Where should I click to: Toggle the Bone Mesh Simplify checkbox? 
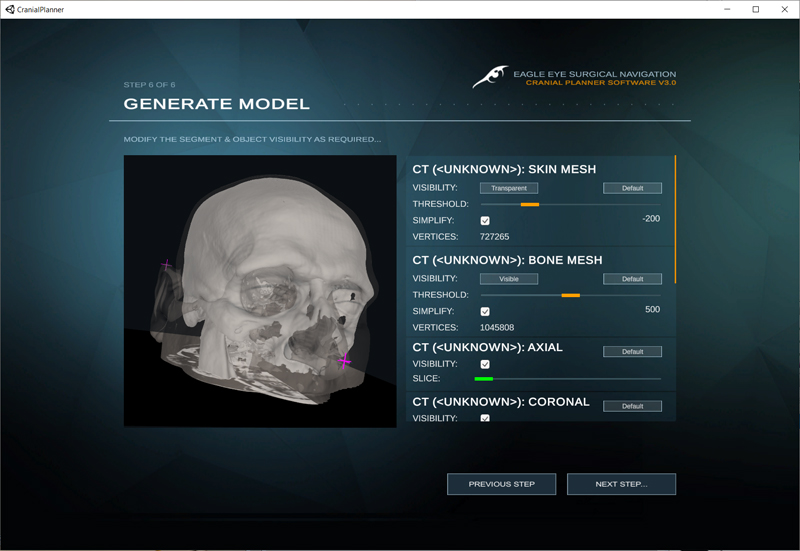tap(485, 311)
